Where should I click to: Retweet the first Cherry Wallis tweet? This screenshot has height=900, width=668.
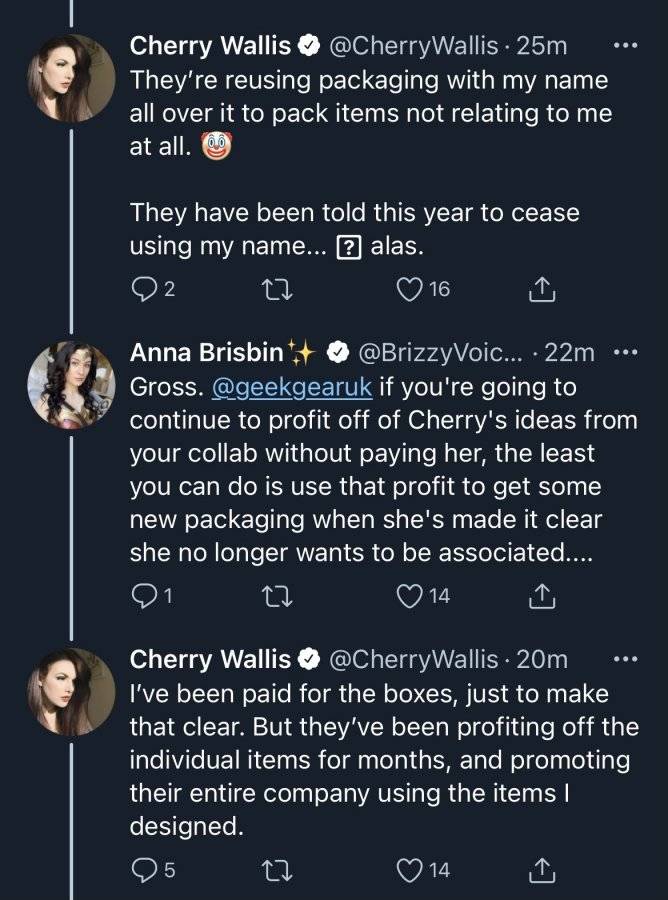[x=277, y=290]
